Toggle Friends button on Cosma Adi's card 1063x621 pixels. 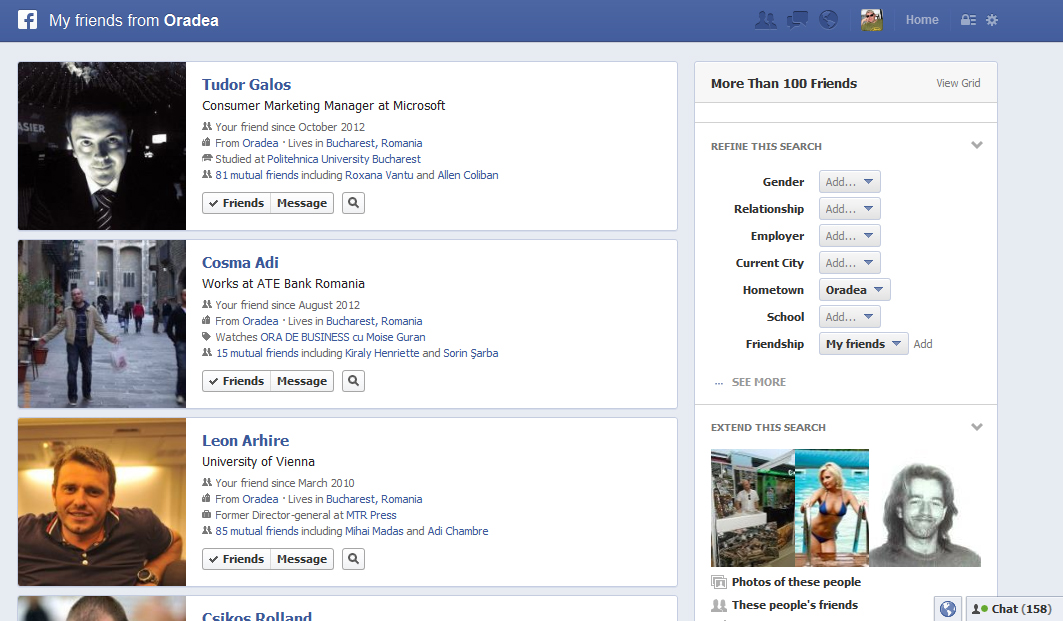point(236,381)
